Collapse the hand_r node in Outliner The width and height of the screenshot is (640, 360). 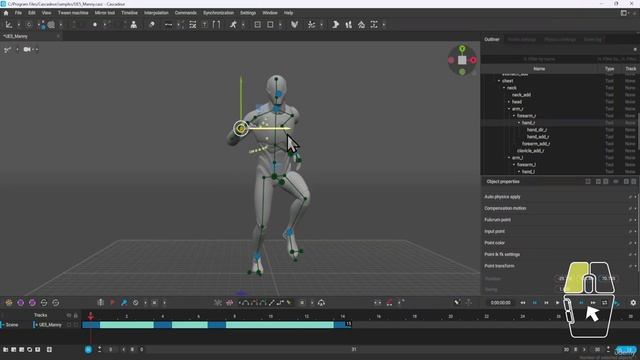(x=519, y=123)
